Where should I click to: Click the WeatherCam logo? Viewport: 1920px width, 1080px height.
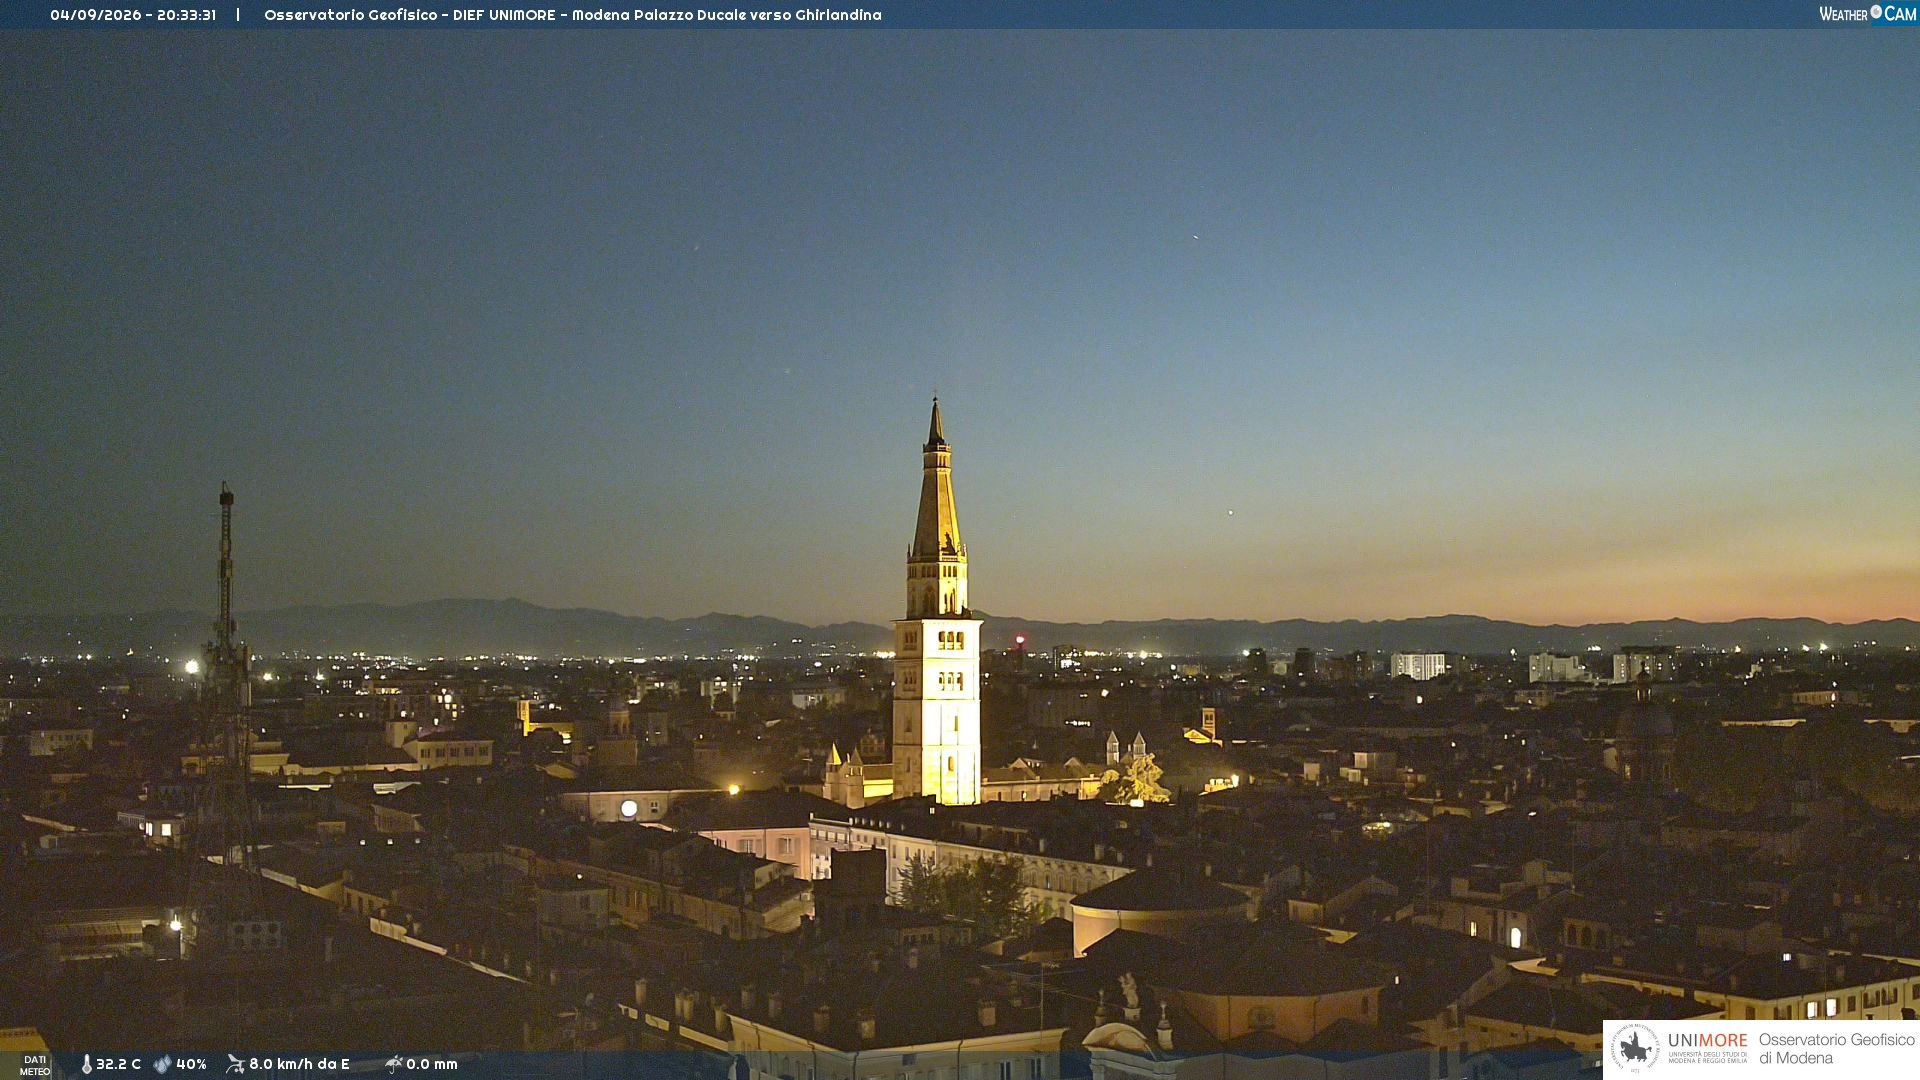1867,14
